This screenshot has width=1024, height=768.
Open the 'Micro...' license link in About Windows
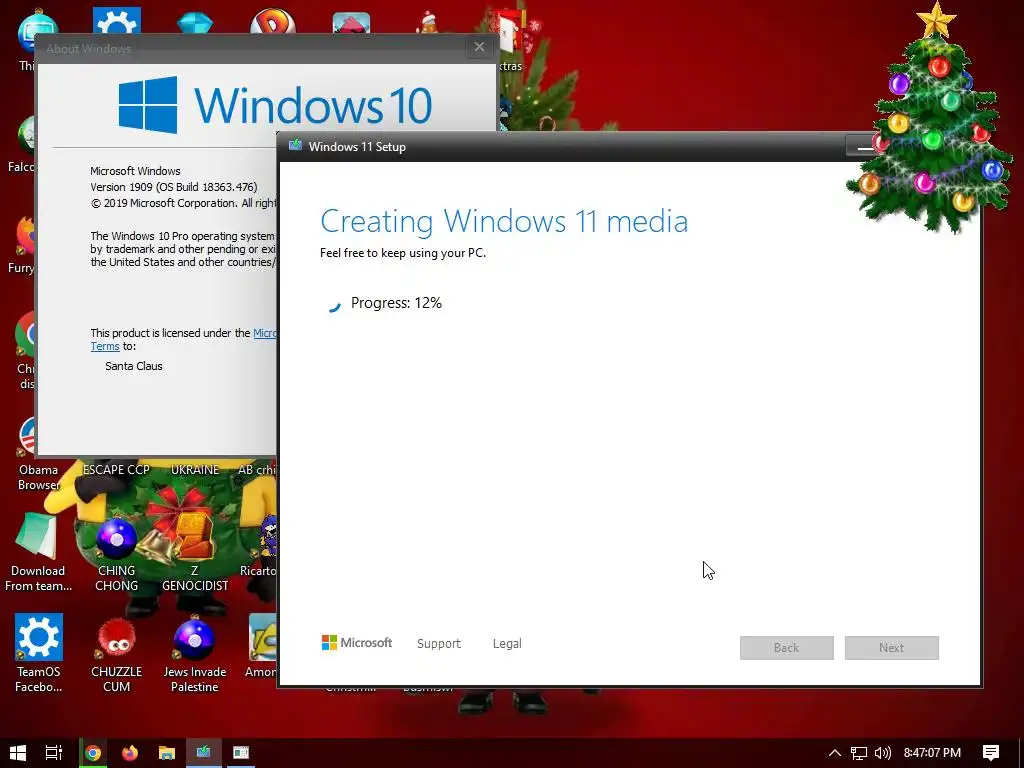click(264, 333)
